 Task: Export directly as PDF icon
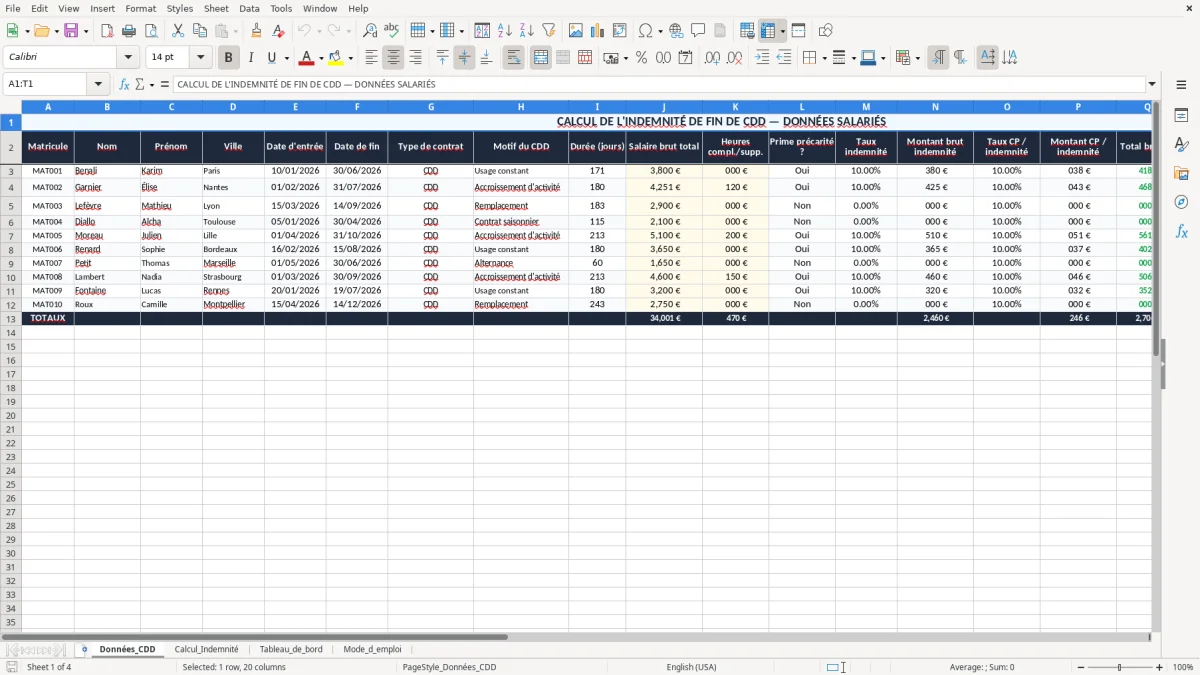pyautogui.click(x=107, y=31)
